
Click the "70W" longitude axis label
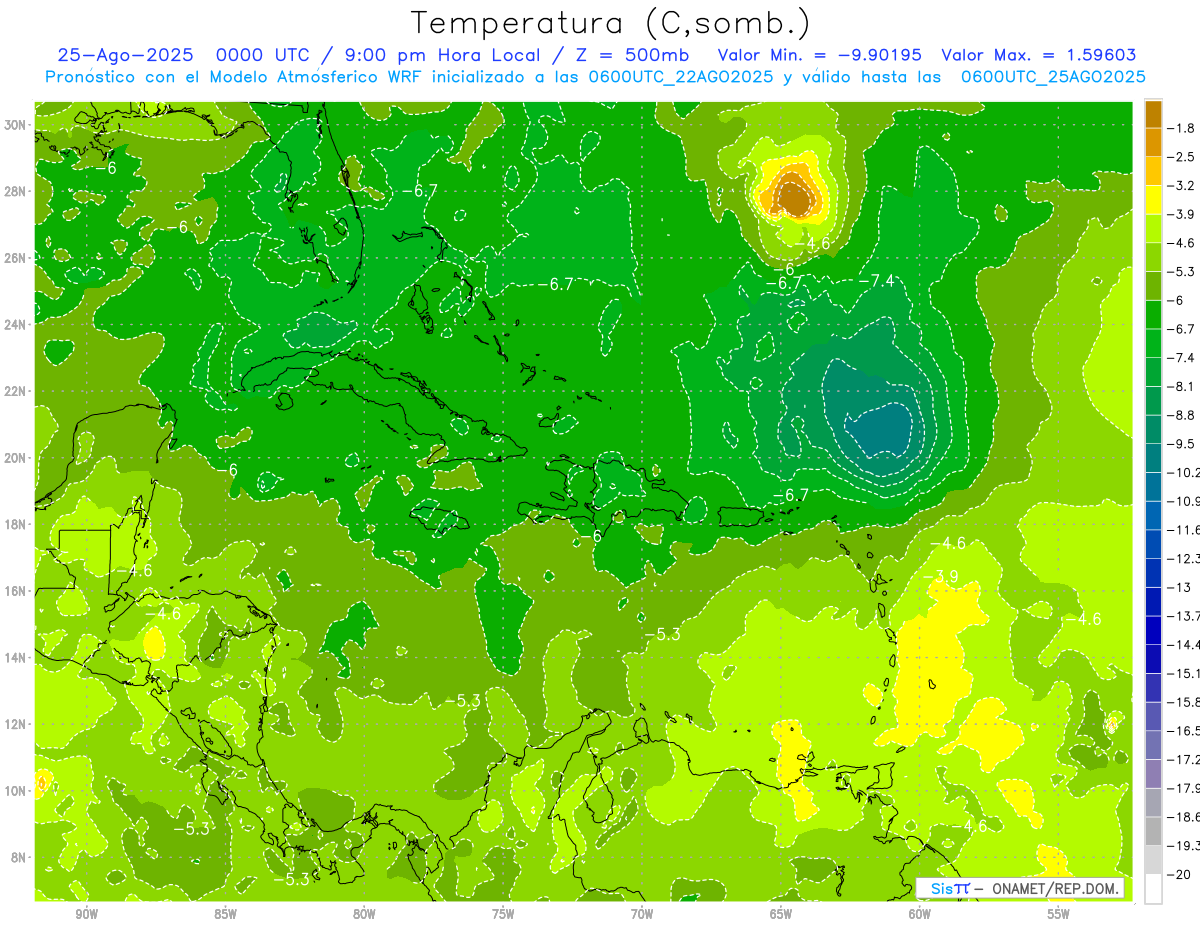(x=642, y=914)
